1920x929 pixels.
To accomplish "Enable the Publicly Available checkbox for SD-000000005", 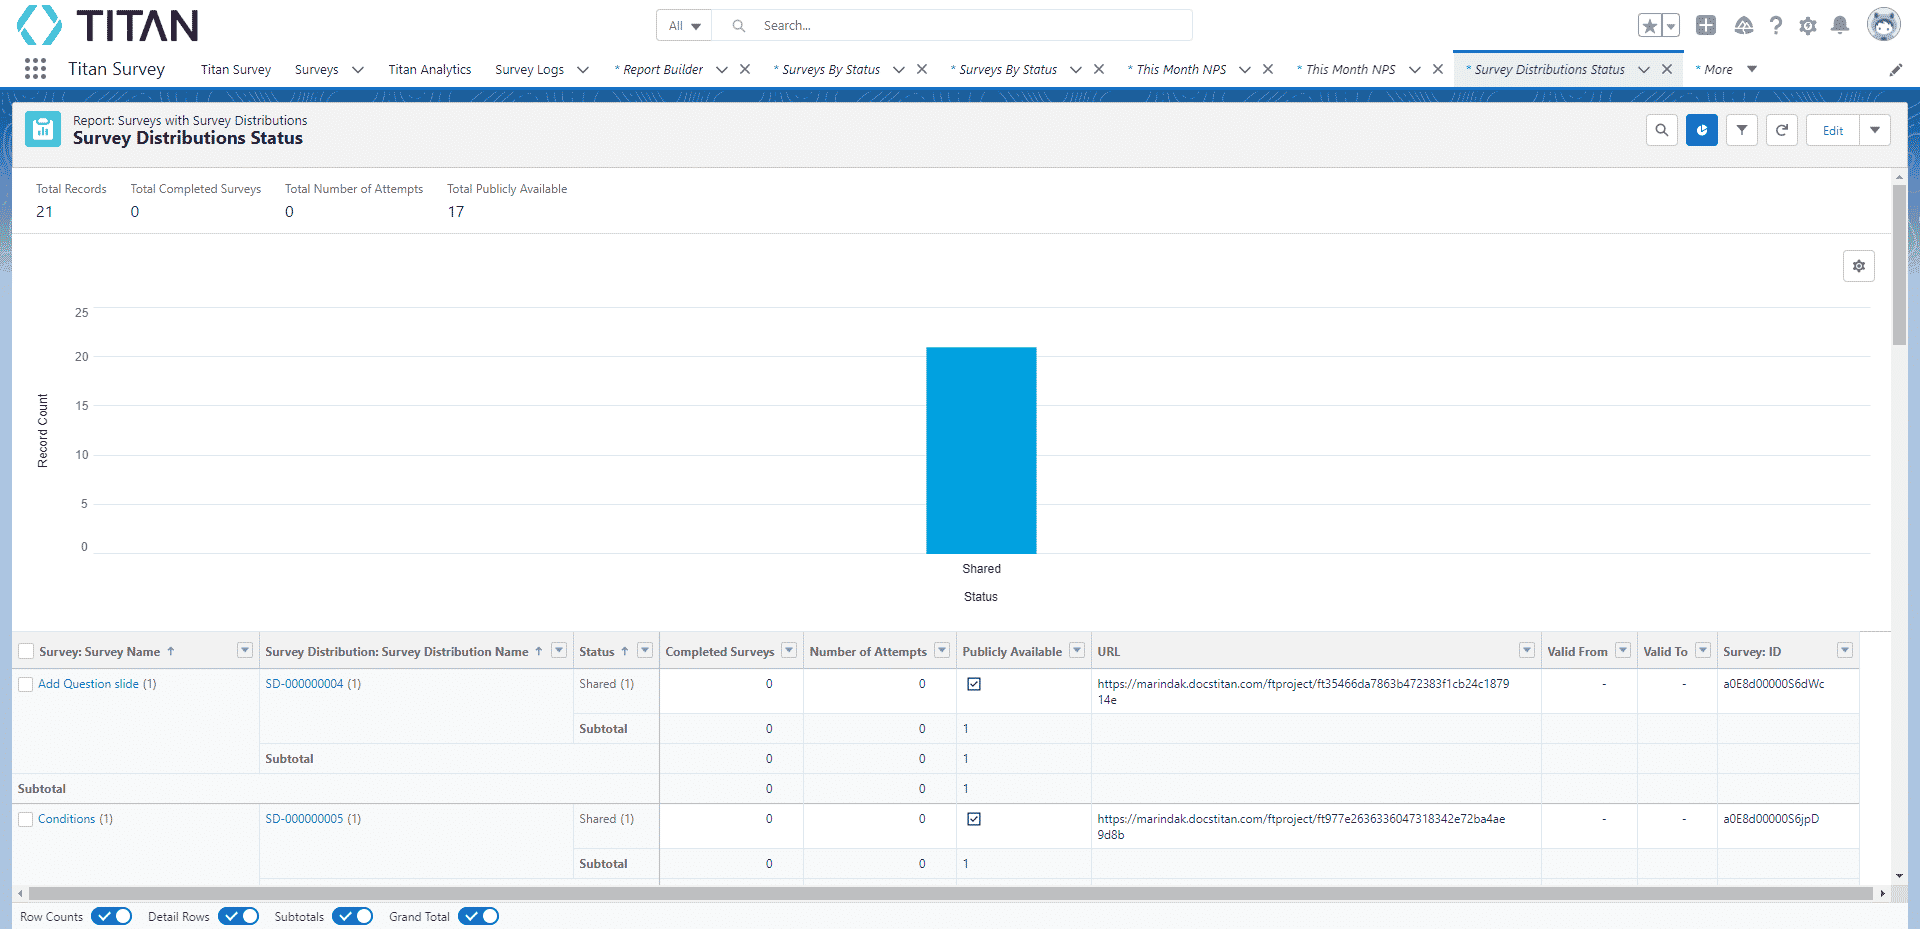I will click(x=974, y=818).
